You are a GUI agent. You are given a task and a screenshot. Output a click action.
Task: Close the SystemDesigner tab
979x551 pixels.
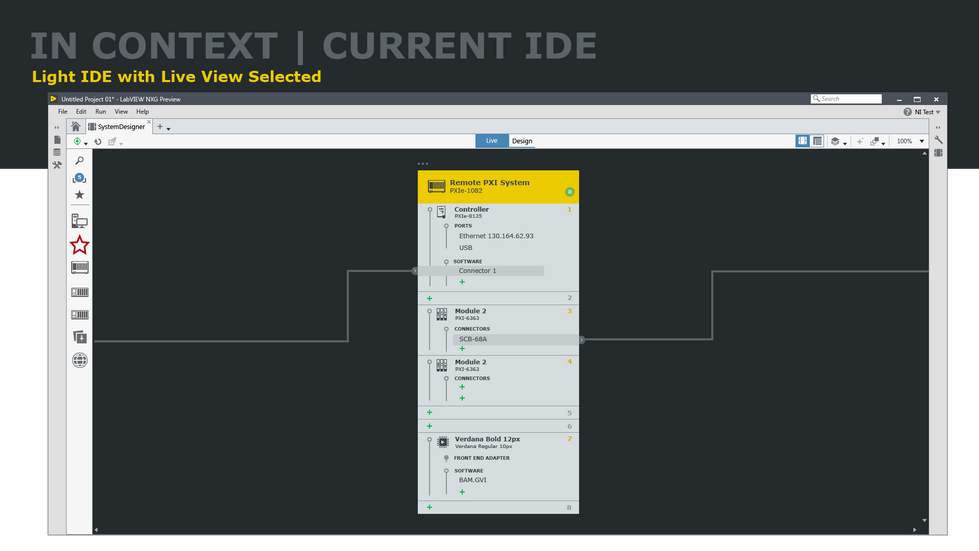pos(149,122)
